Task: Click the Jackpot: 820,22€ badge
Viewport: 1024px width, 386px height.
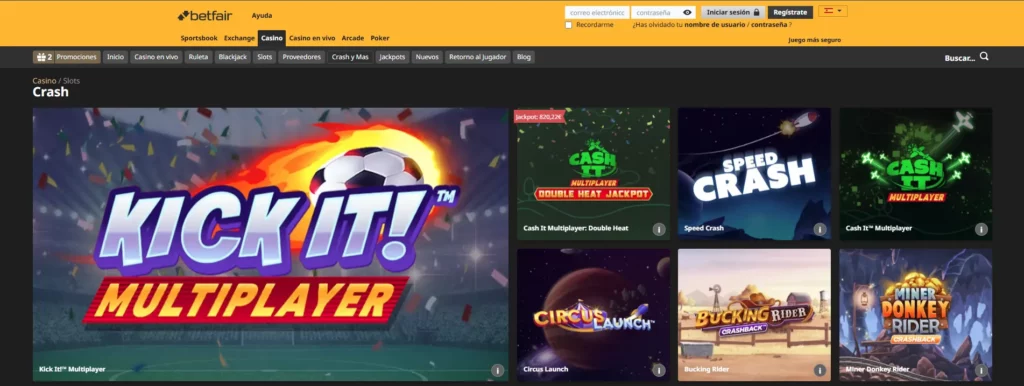Action: coord(539,116)
